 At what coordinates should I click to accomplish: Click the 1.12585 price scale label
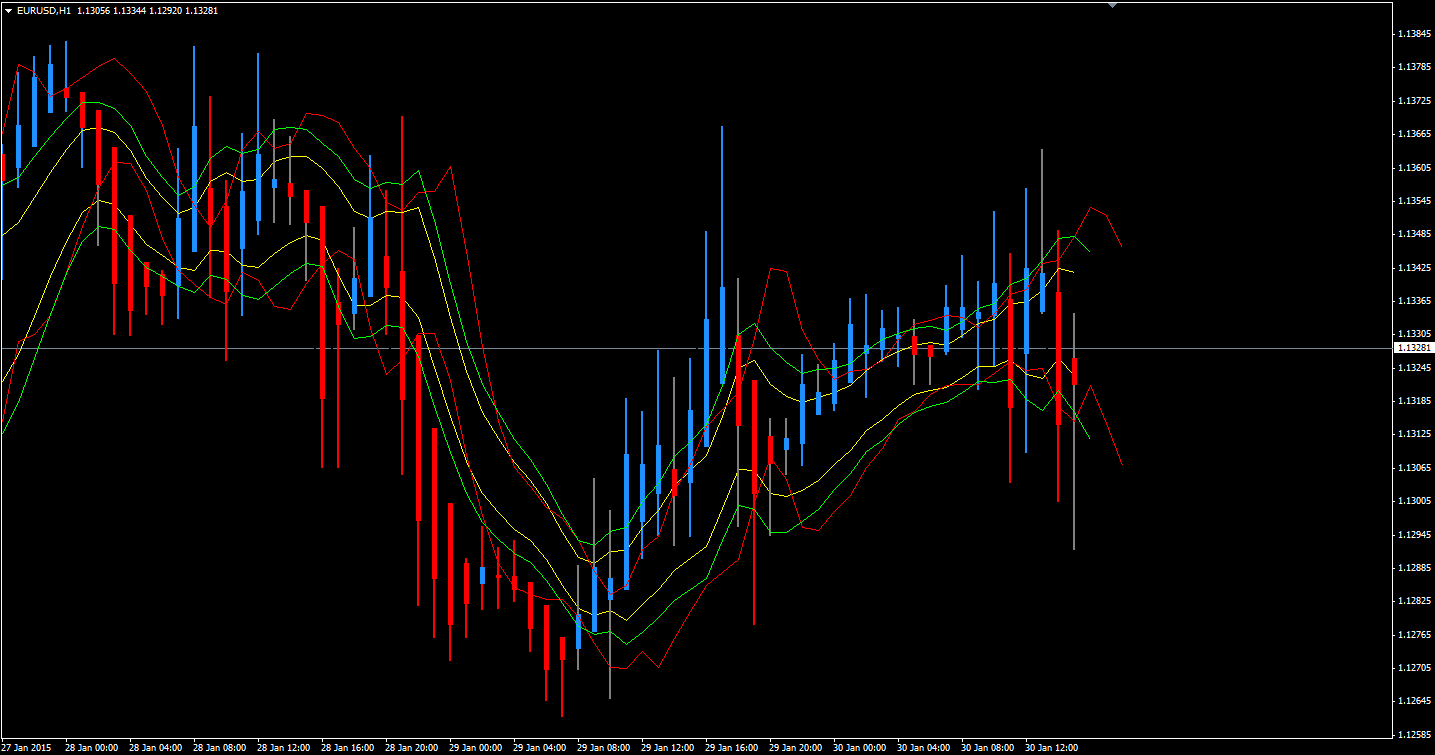[1415, 733]
